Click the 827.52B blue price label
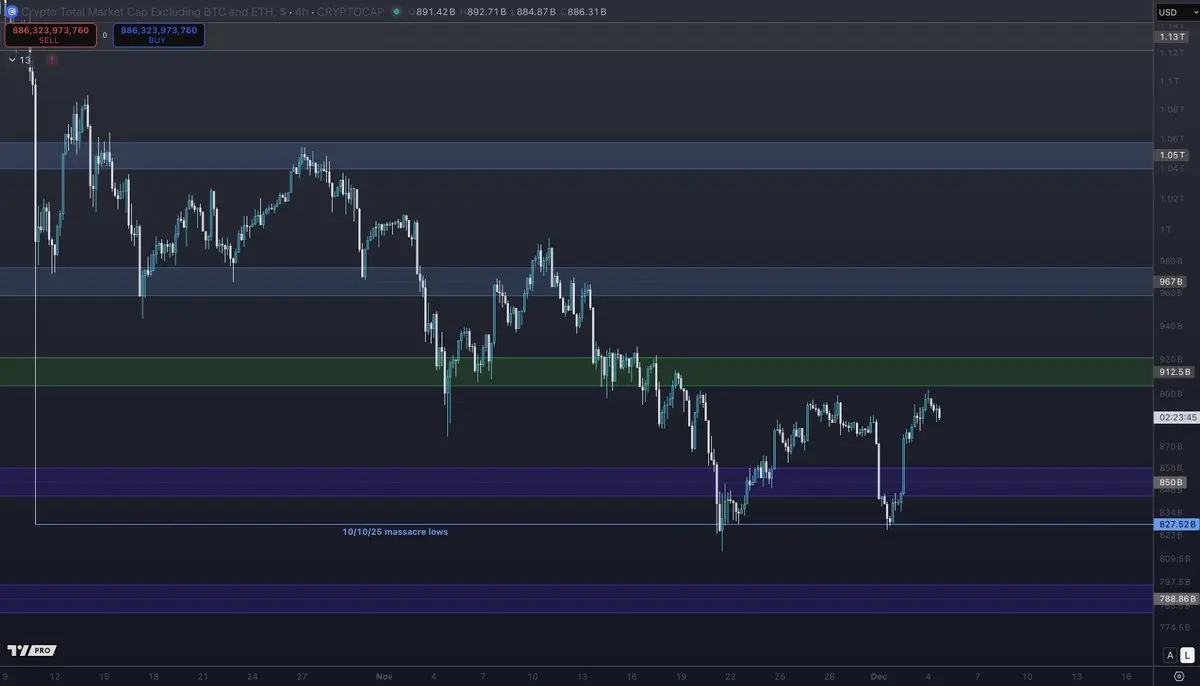1200x686 pixels. point(1176,524)
